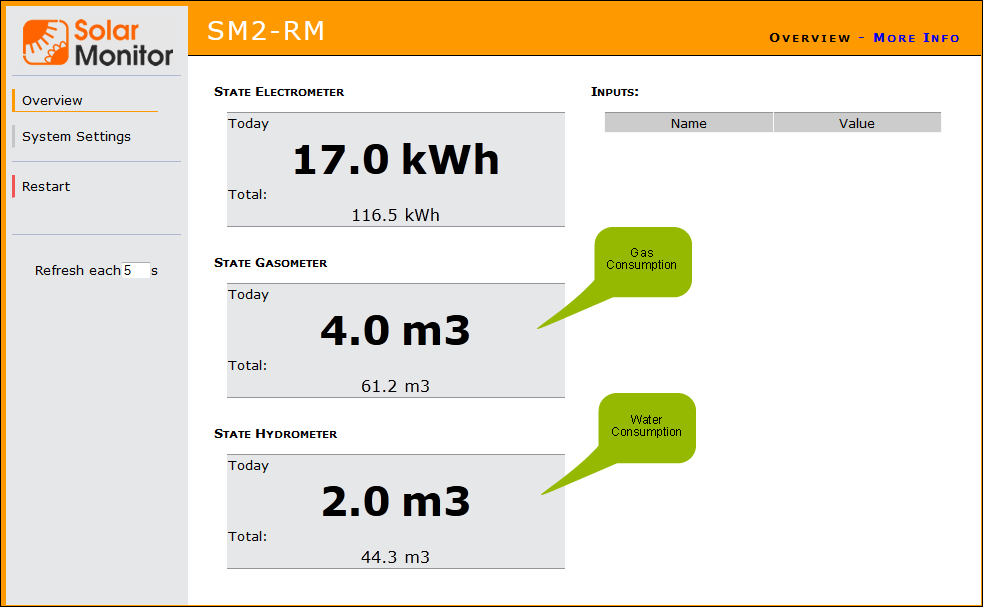Viewport: 983px width, 607px height.
Task: Click the 61.2 m3 gas total
Action: 395,386
